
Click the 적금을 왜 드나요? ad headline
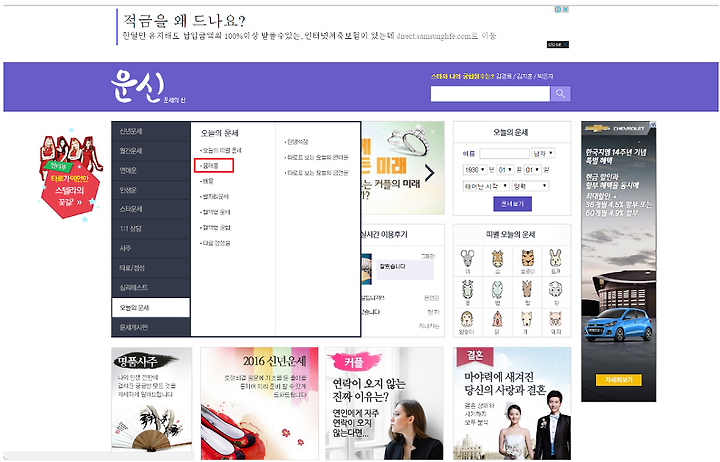pos(185,21)
